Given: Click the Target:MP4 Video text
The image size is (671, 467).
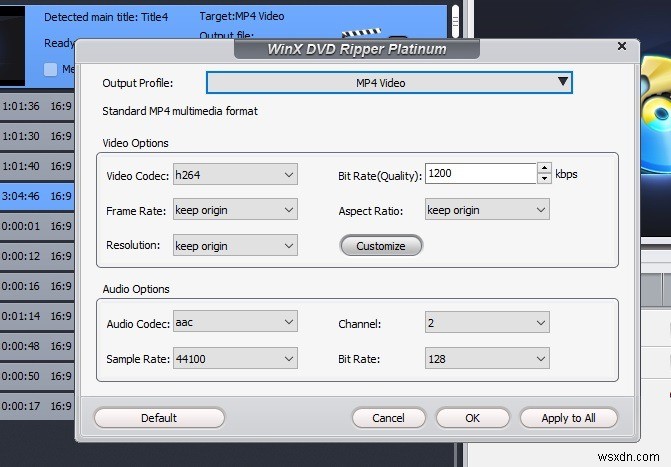Looking at the screenshot, I should click(242, 16).
